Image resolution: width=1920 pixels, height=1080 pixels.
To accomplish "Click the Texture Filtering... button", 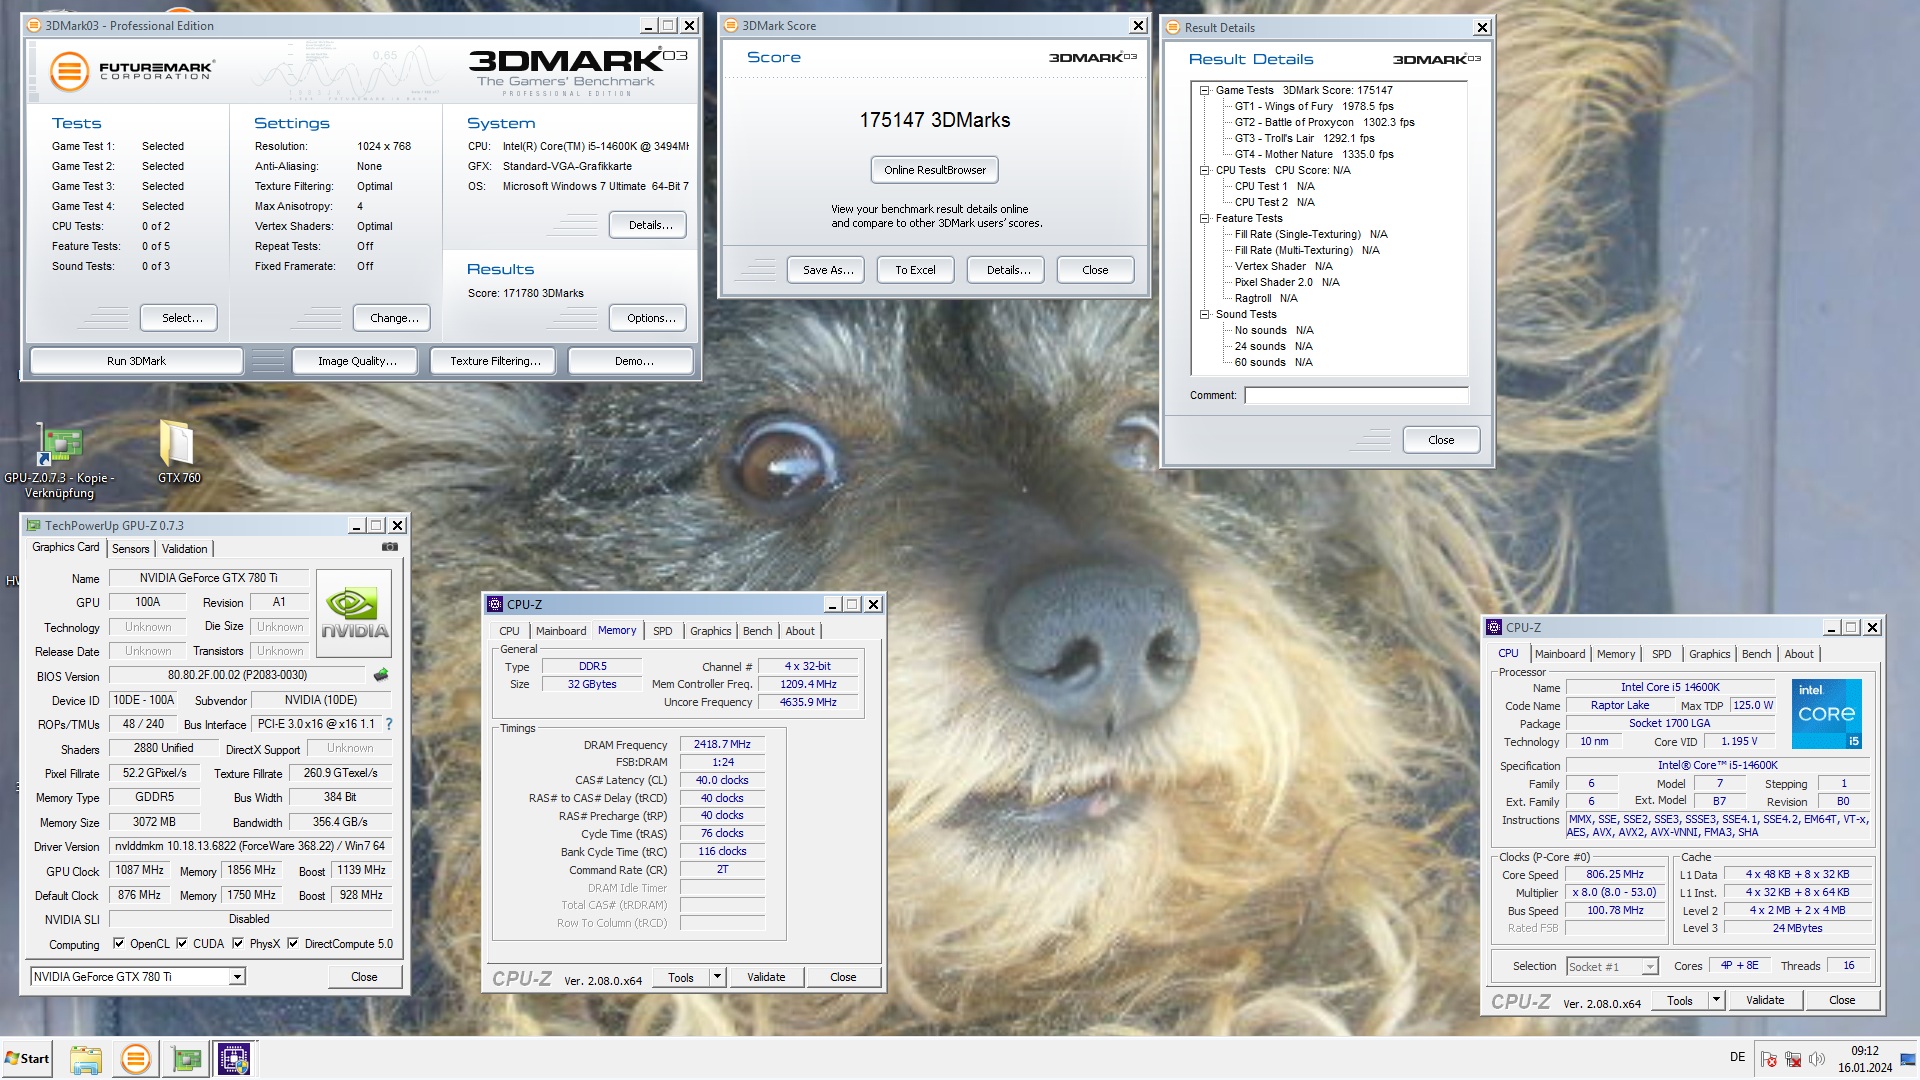I will point(495,361).
